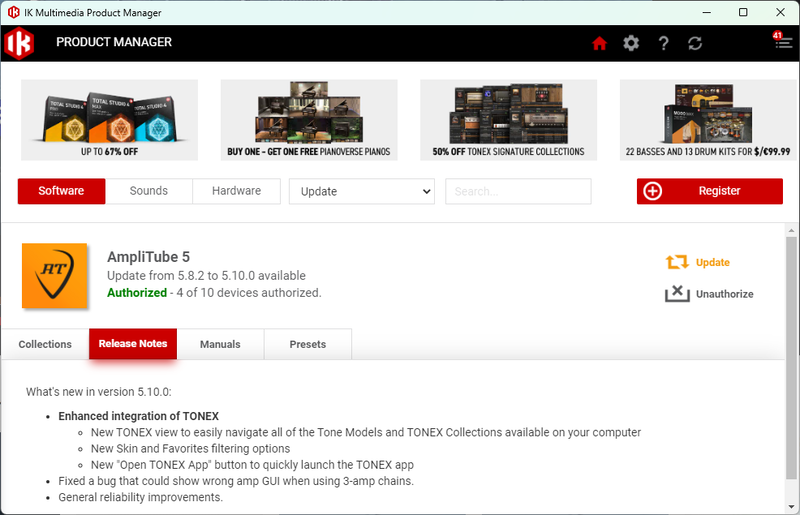Click the title bar app icon
This screenshot has height=515, width=800.
[13, 12]
